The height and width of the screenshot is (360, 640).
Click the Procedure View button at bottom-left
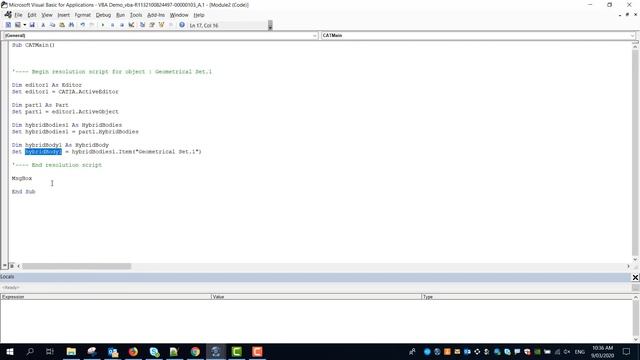(5, 266)
